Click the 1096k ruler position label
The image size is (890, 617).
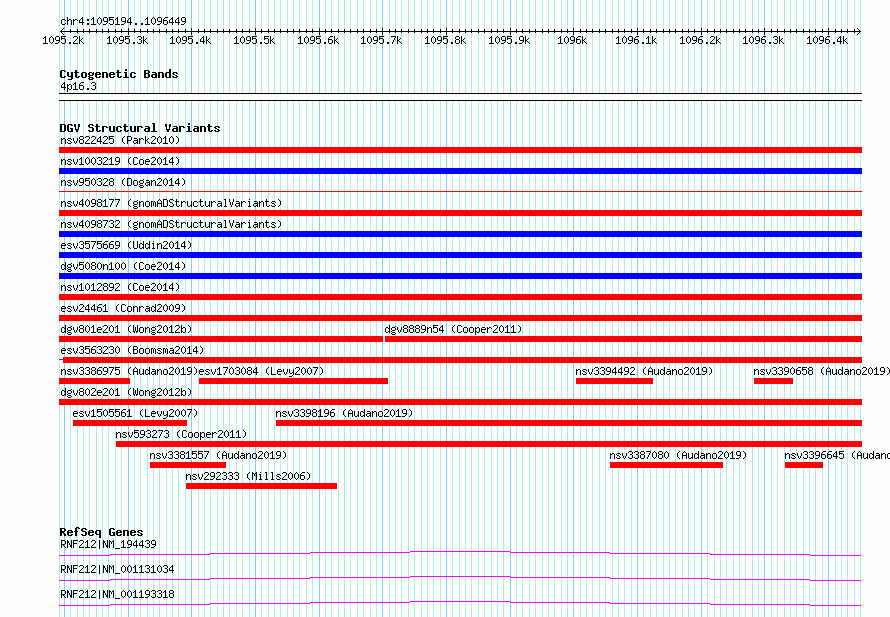pos(572,40)
